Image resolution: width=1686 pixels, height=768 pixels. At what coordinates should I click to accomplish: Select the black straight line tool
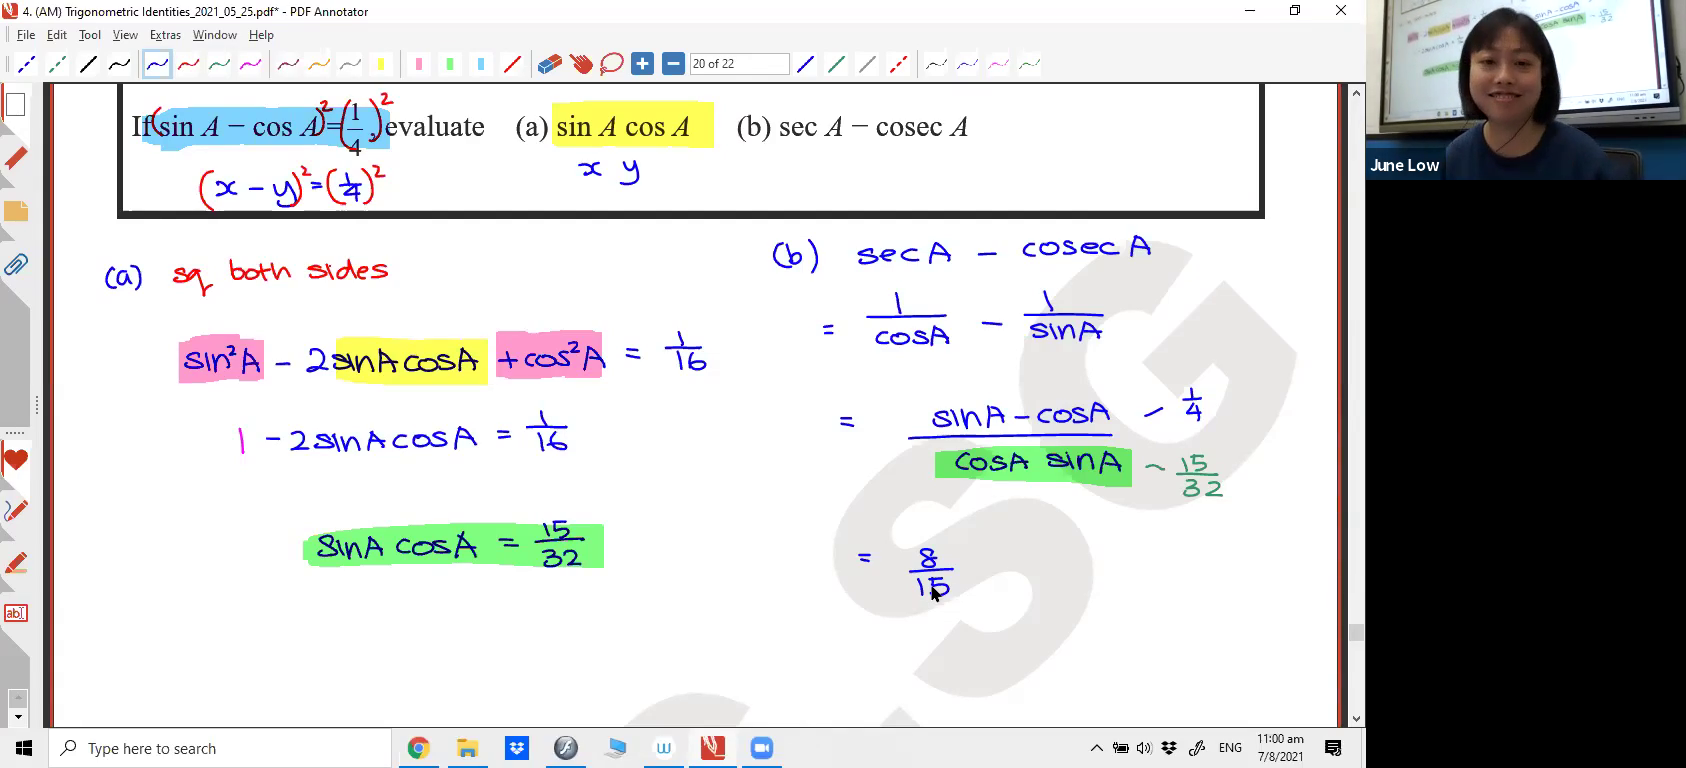tap(89, 65)
